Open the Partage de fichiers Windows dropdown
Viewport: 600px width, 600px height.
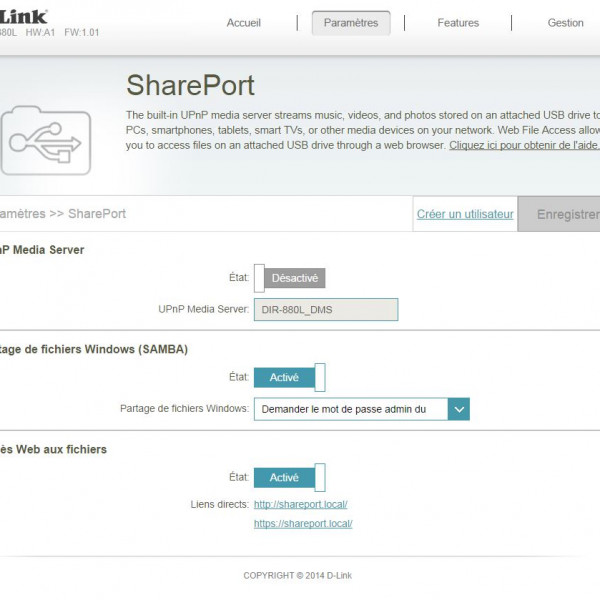[x=350, y=409]
